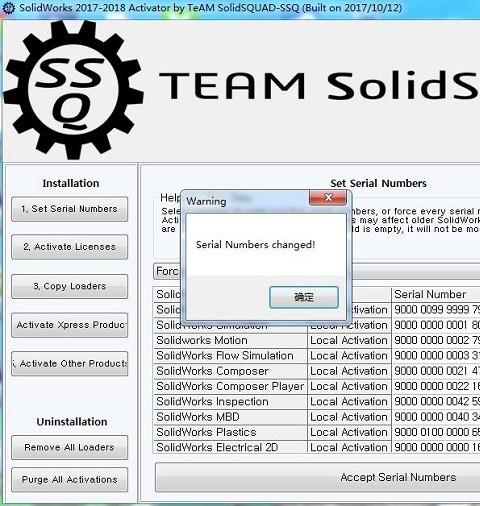Click serial number 9000 0100 0000
Screen dimensions: 480x506
[x=436, y=432]
